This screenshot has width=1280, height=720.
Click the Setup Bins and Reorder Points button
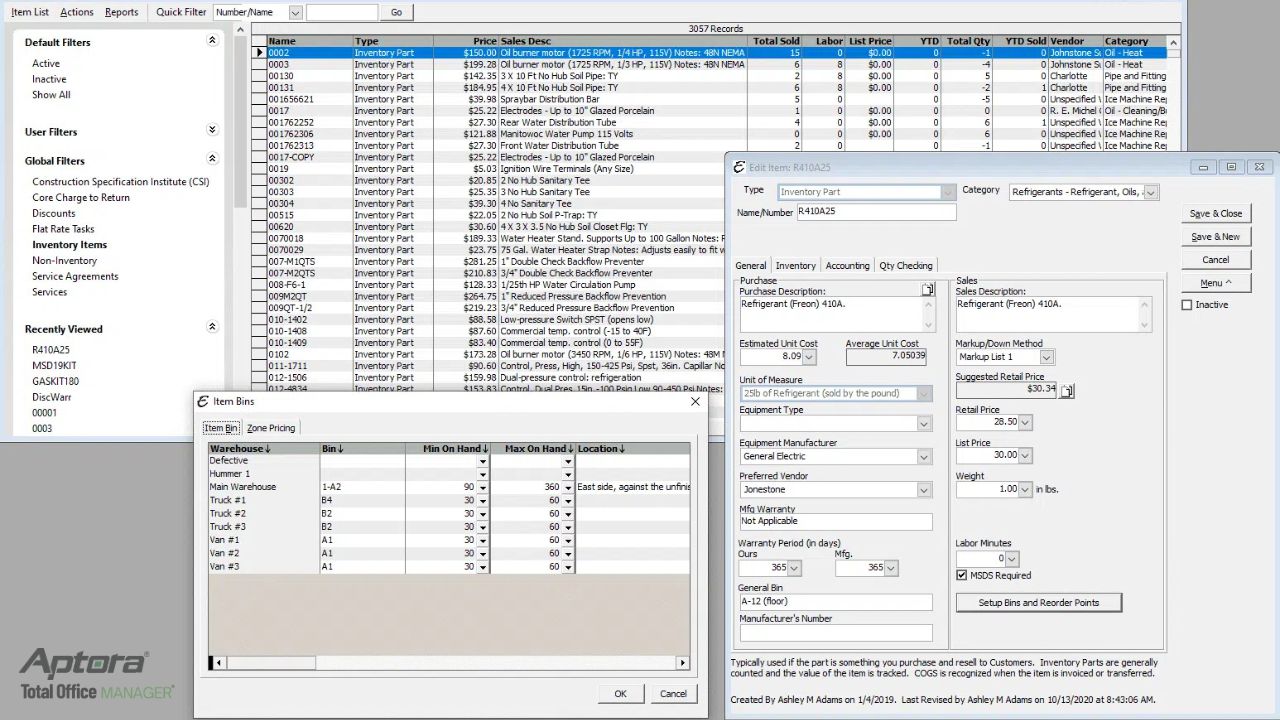coord(1038,603)
